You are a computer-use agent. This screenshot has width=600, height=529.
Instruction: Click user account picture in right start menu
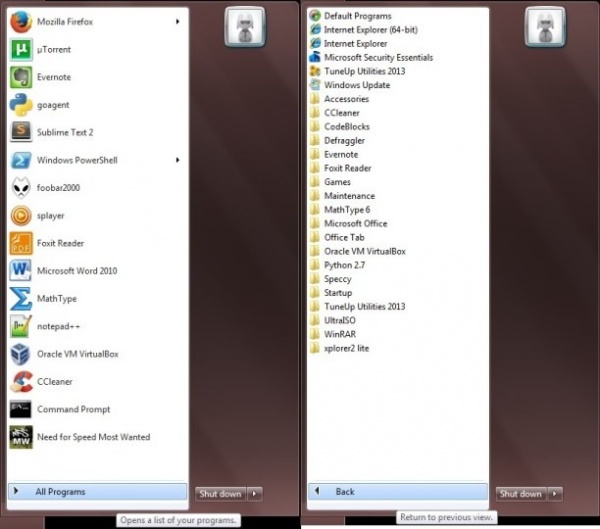(x=545, y=28)
